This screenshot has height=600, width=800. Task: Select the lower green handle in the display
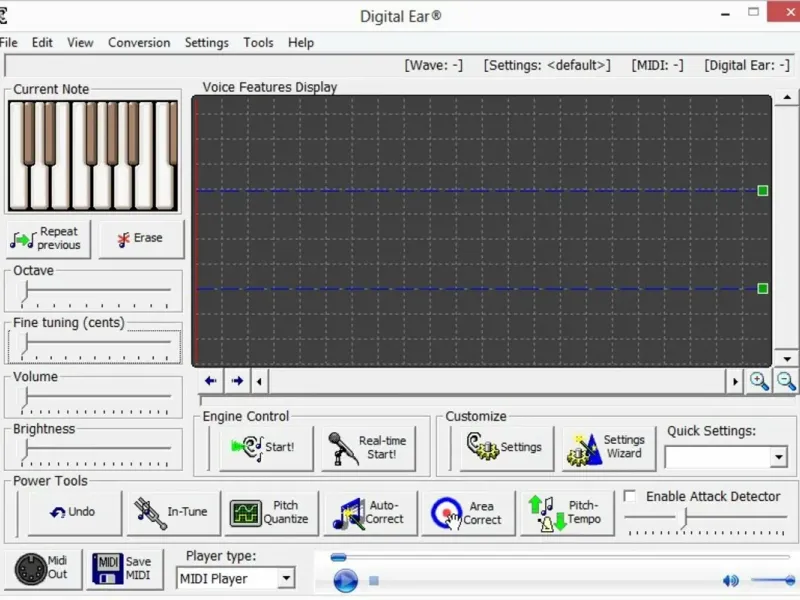pos(763,289)
